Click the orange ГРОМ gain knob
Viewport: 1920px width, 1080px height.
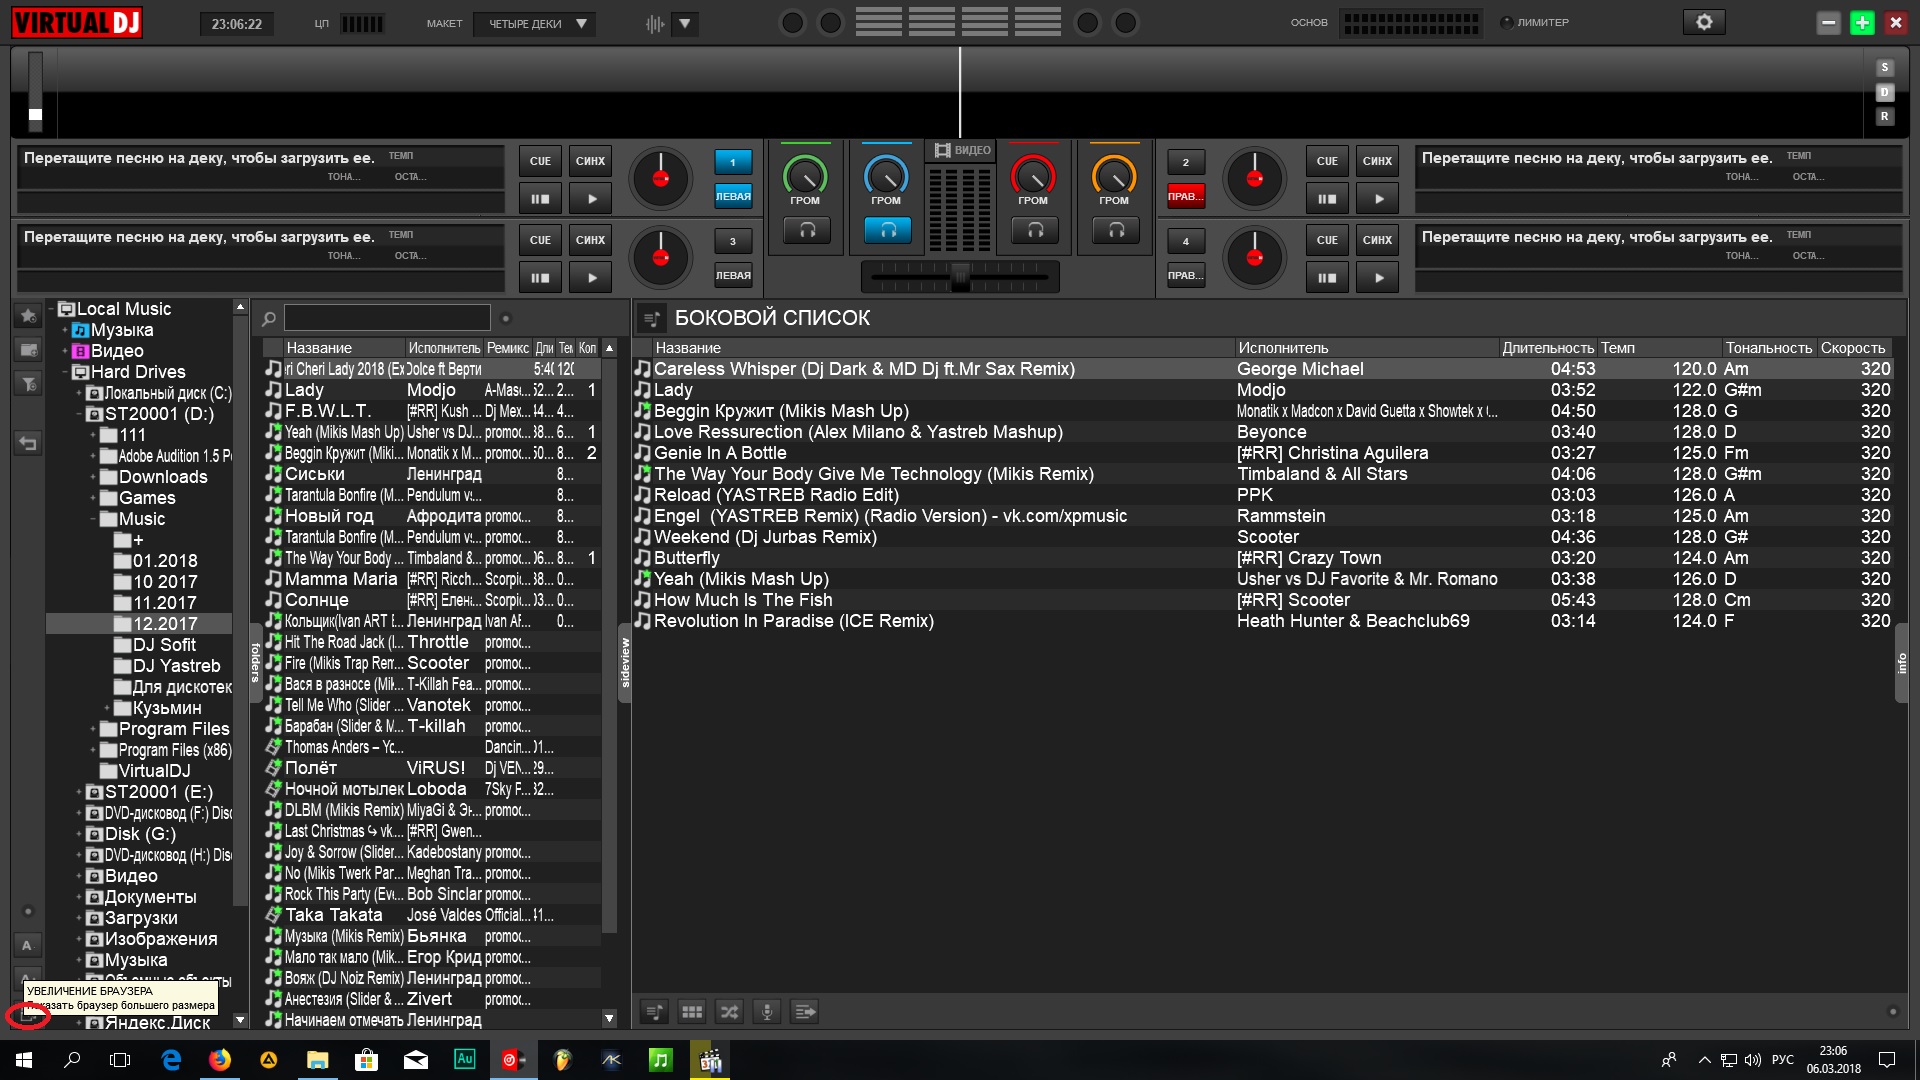point(1114,176)
